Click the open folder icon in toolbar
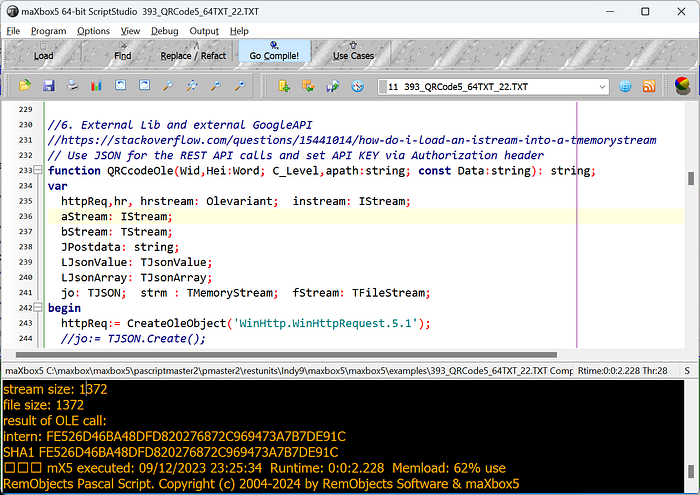This screenshot has width=700, height=495. click(x=25, y=85)
